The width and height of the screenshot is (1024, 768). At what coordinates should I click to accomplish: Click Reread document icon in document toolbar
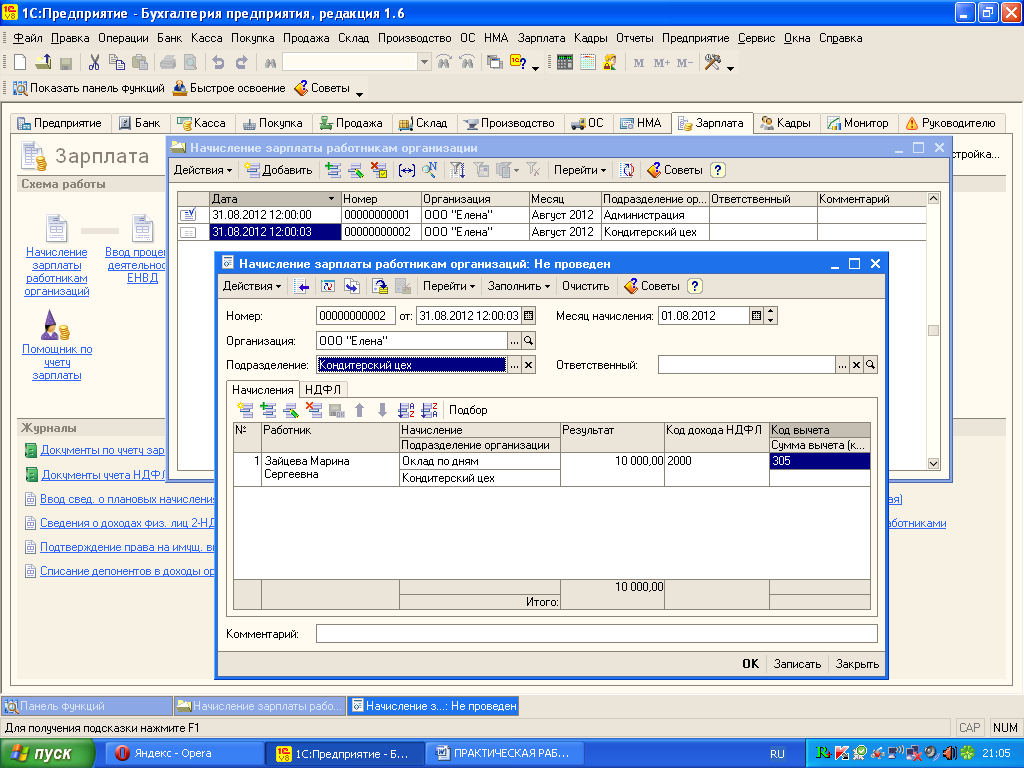coord(328,286)
